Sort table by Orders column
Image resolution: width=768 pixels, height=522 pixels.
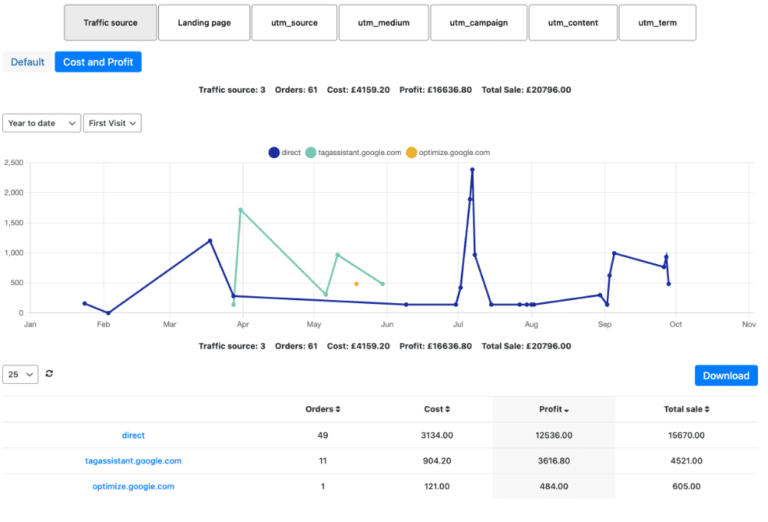tap(322, 409)
